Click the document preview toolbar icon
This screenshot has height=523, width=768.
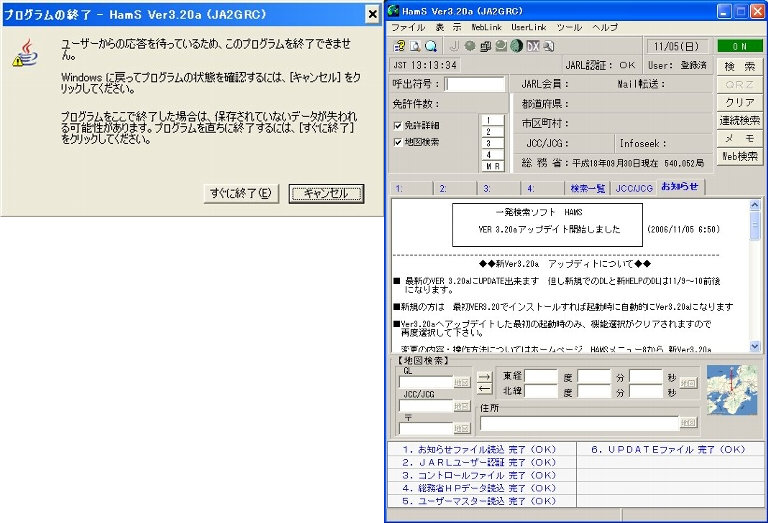[415, 46]
